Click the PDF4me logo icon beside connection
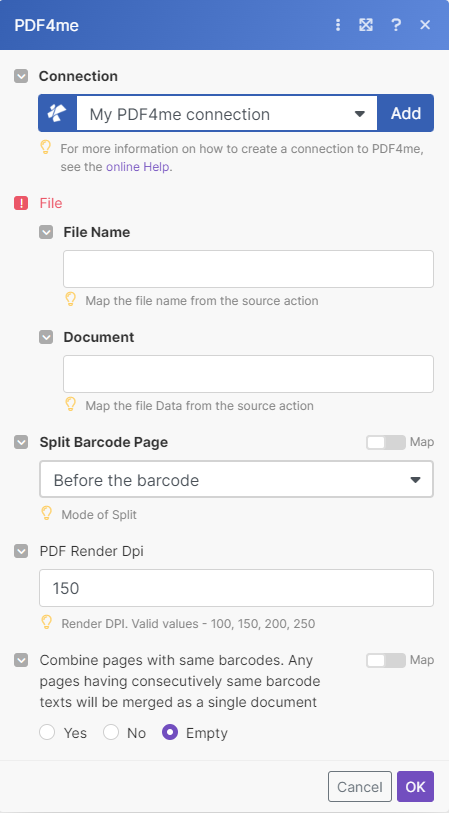Viewport: 449px width, 813px height. tap(58, 113)
